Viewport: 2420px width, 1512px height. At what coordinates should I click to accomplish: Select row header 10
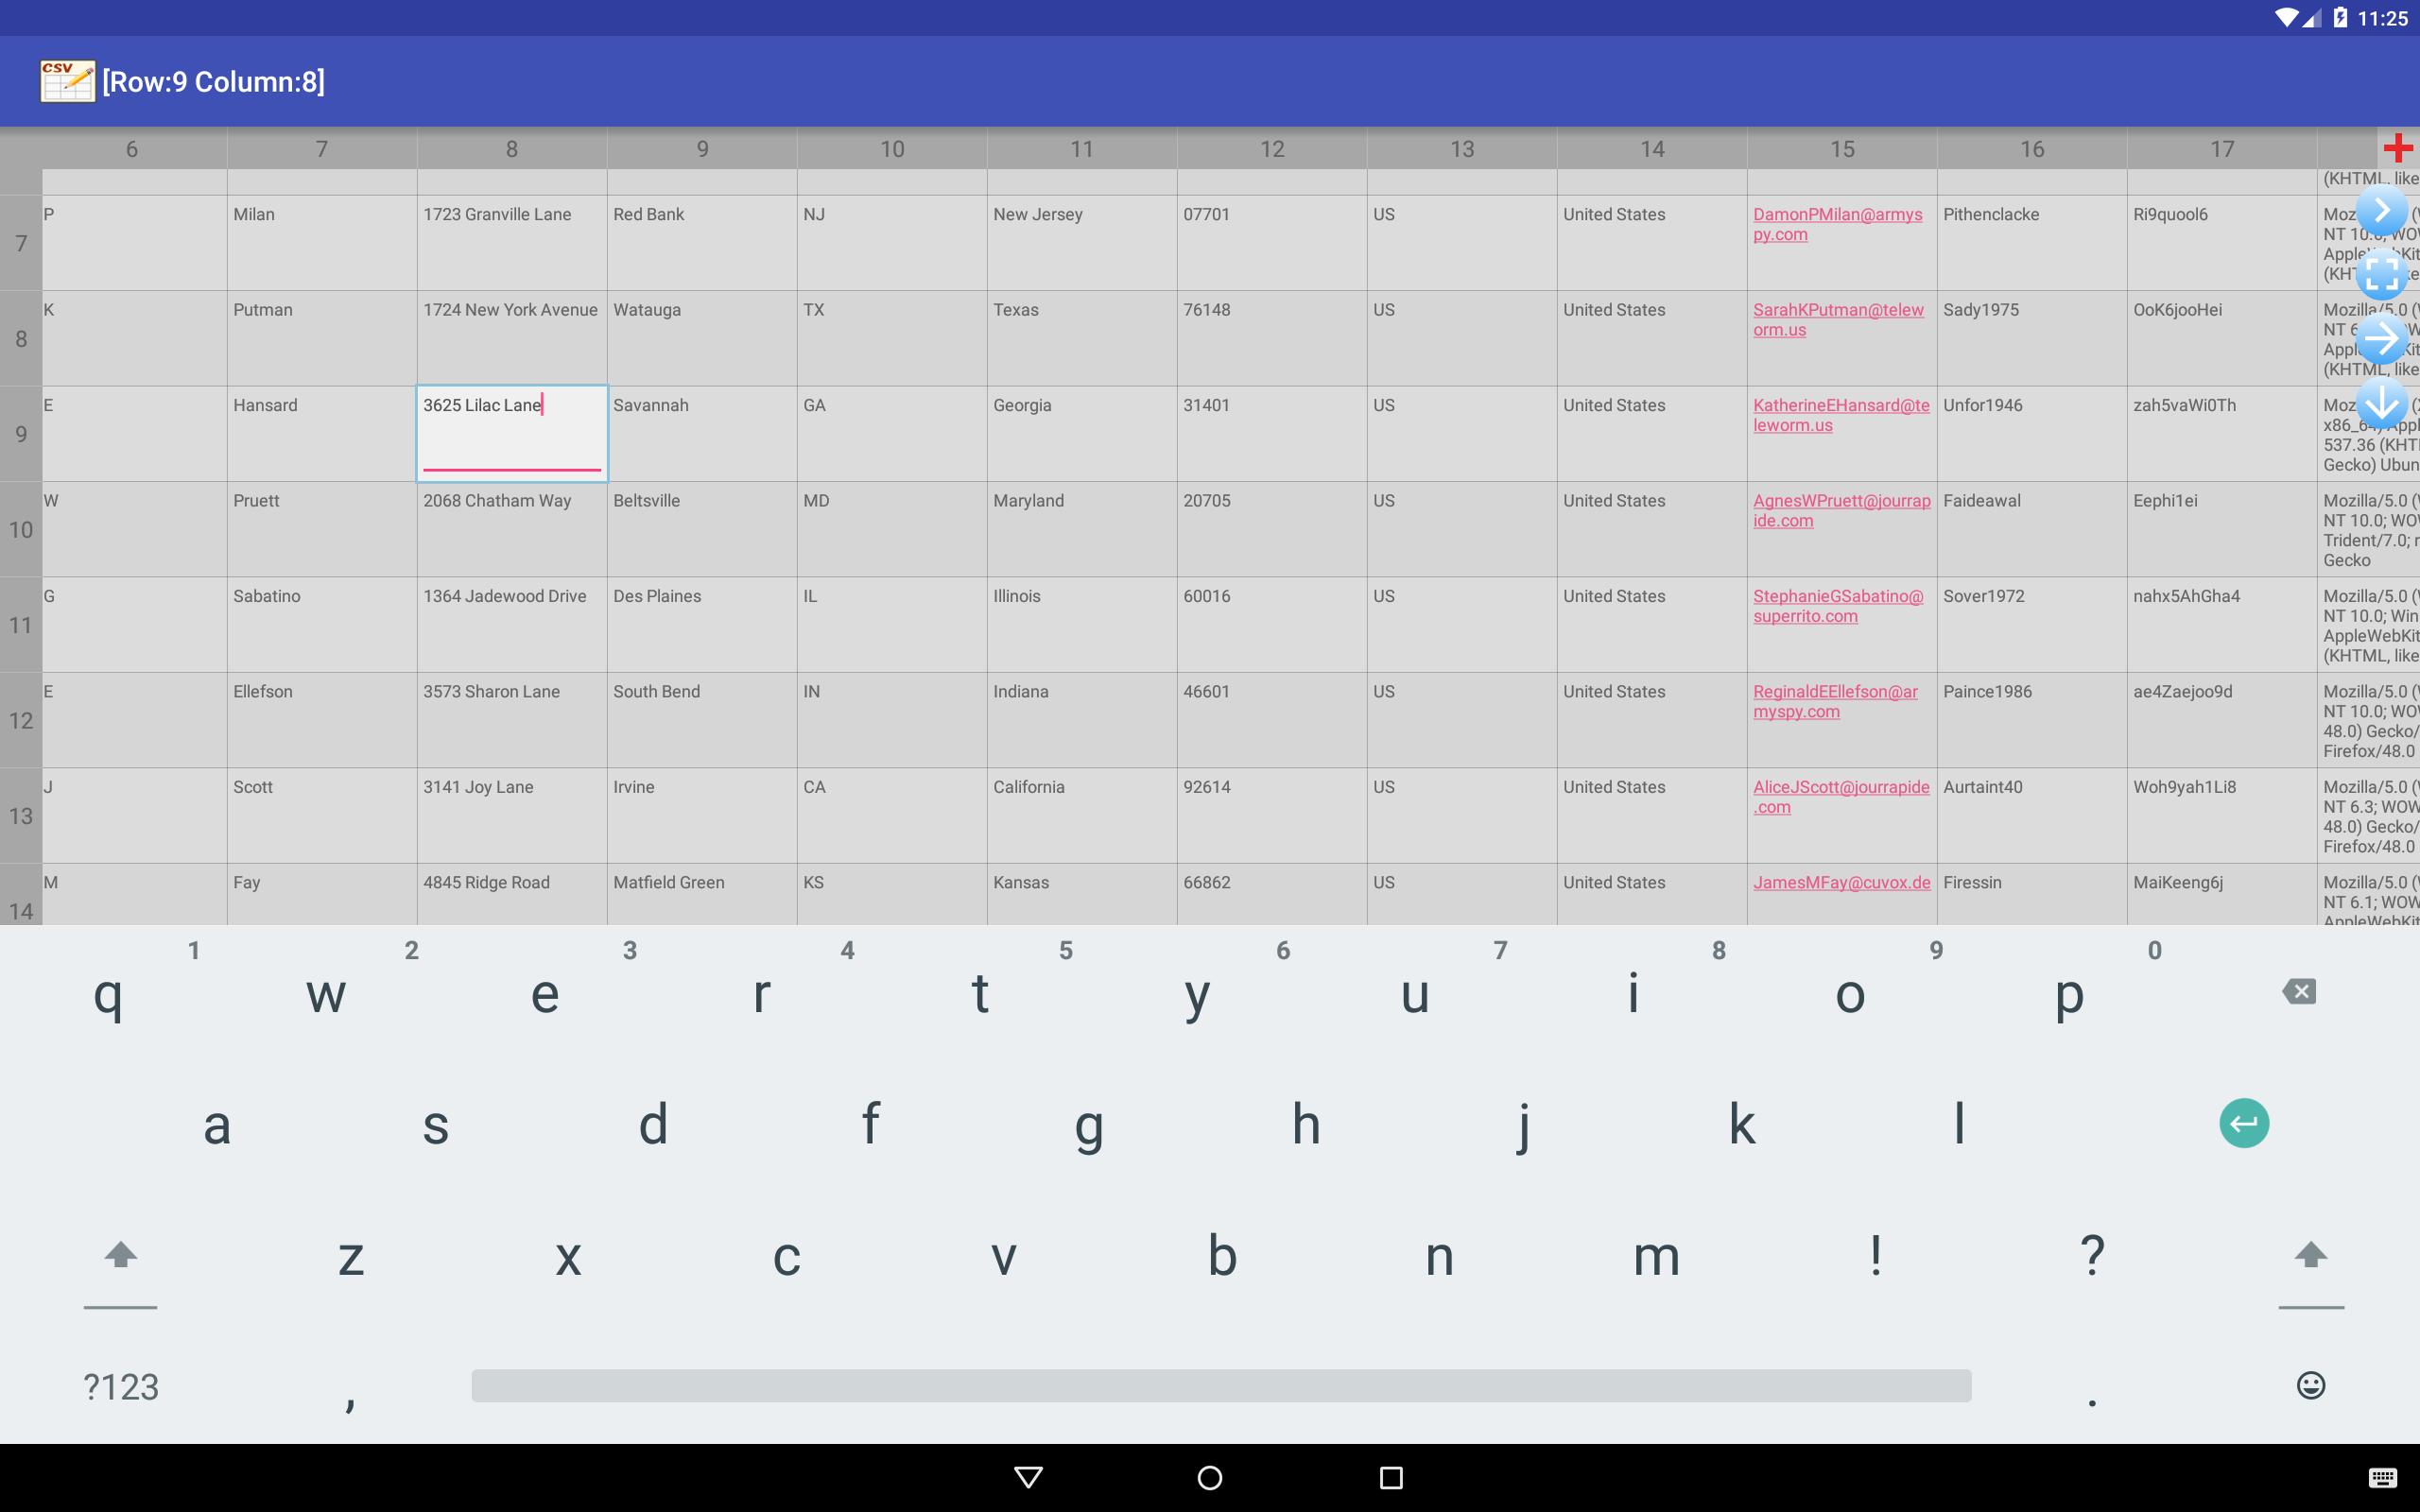21,529
